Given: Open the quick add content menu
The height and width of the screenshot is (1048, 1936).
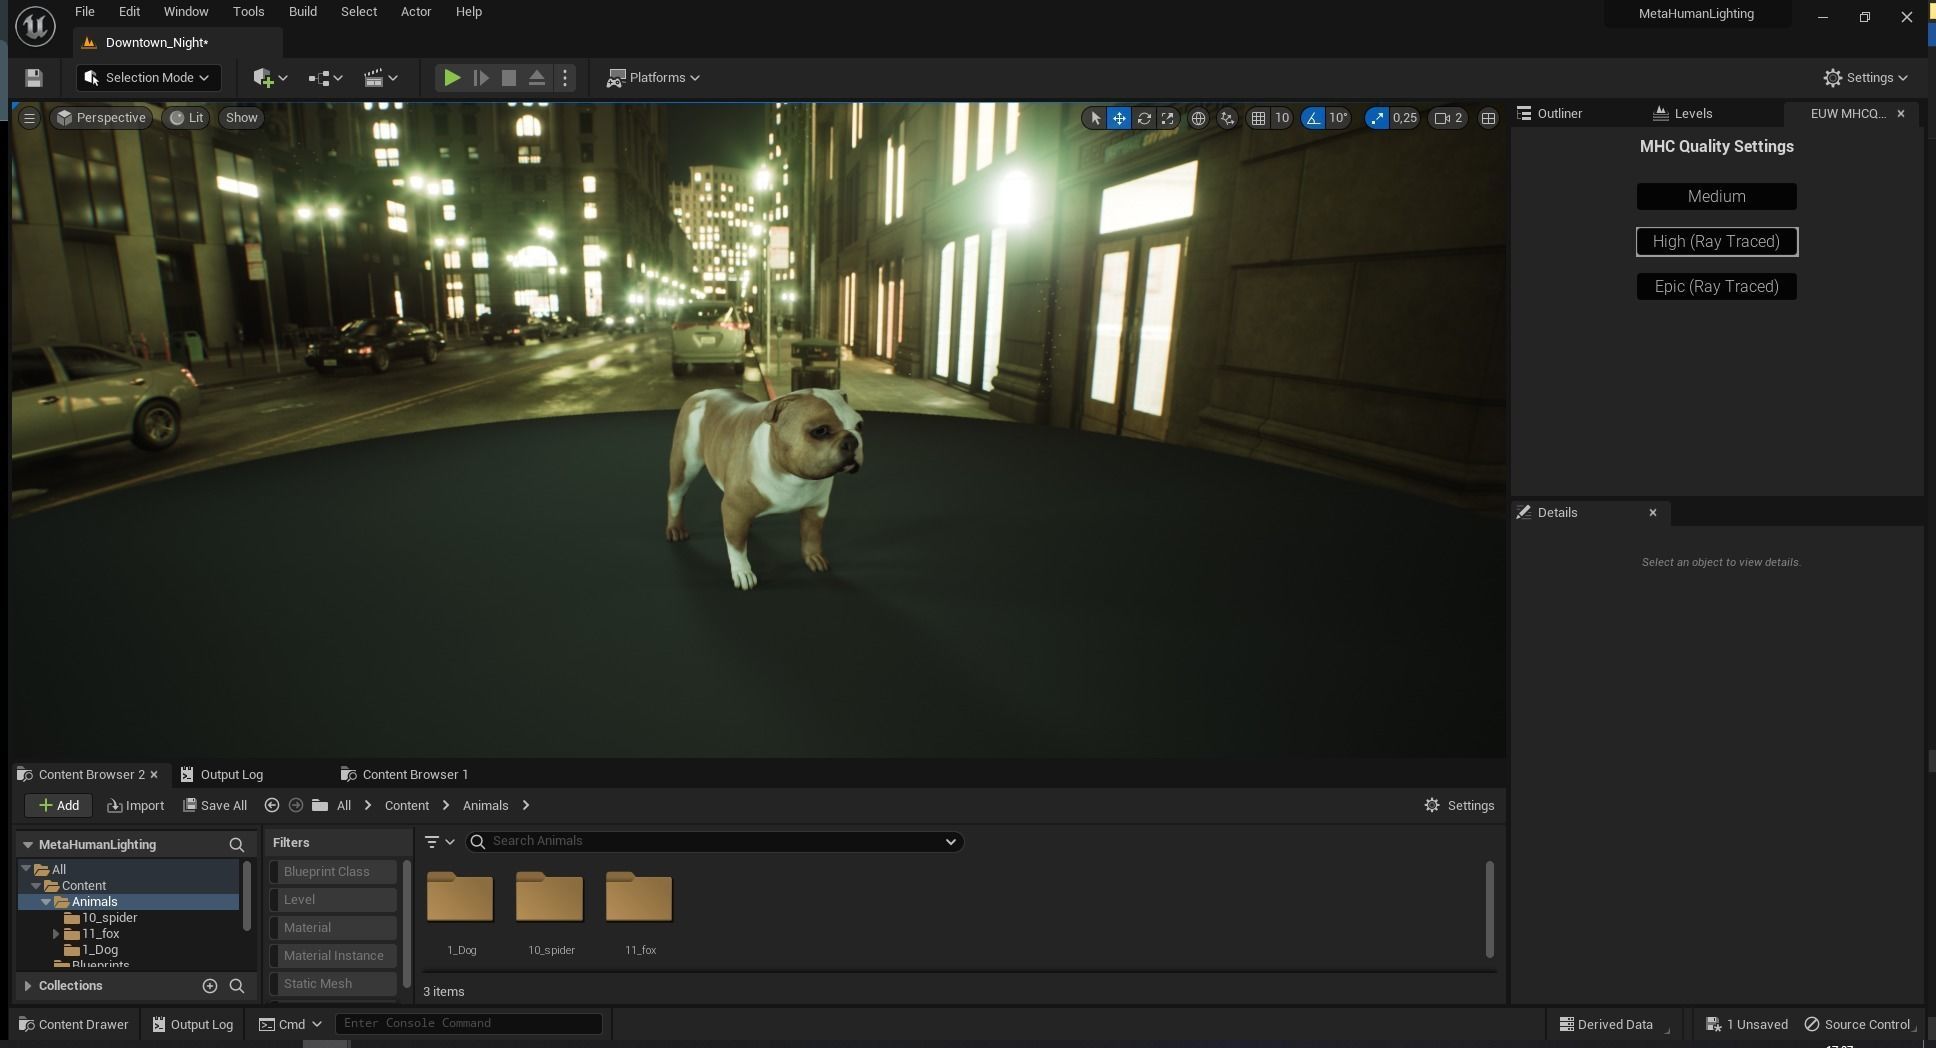Looking at the screenshot, I should click(x=270, y=78).
